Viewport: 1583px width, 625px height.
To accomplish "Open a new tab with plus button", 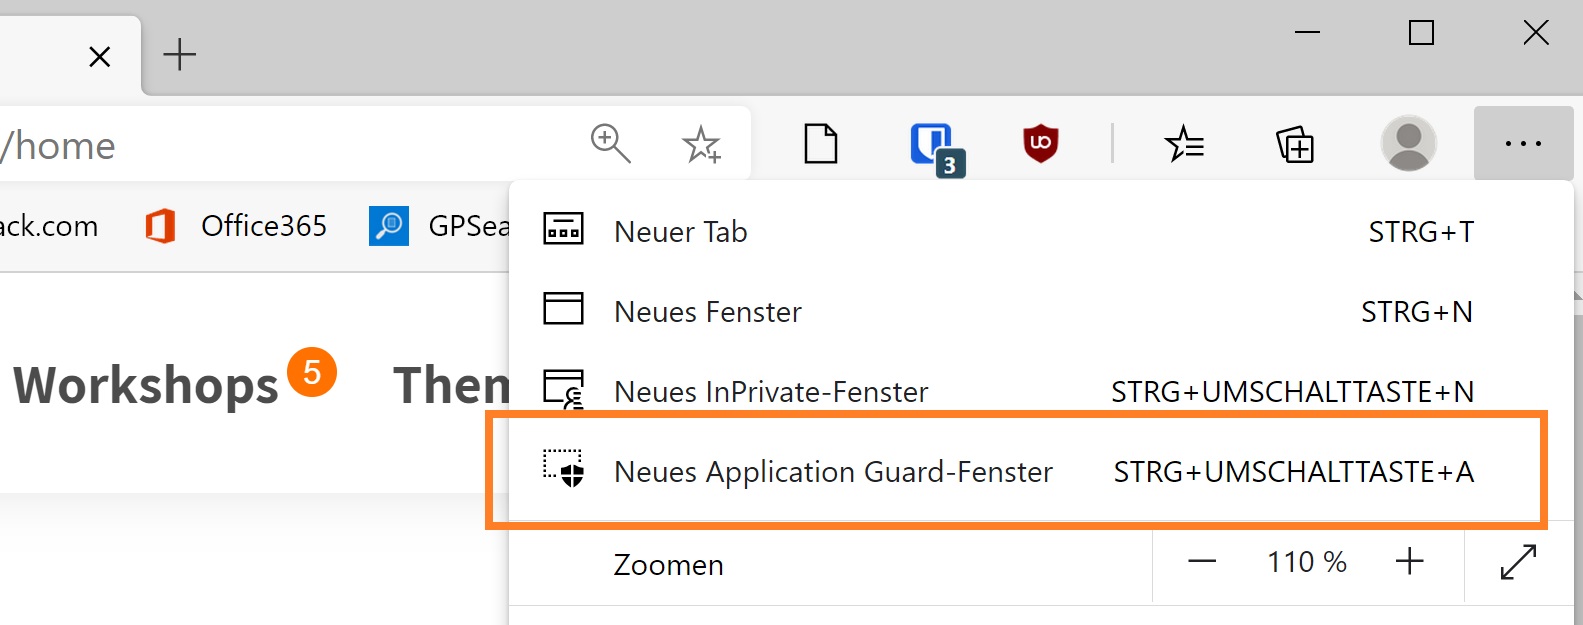I will point(180,54).
